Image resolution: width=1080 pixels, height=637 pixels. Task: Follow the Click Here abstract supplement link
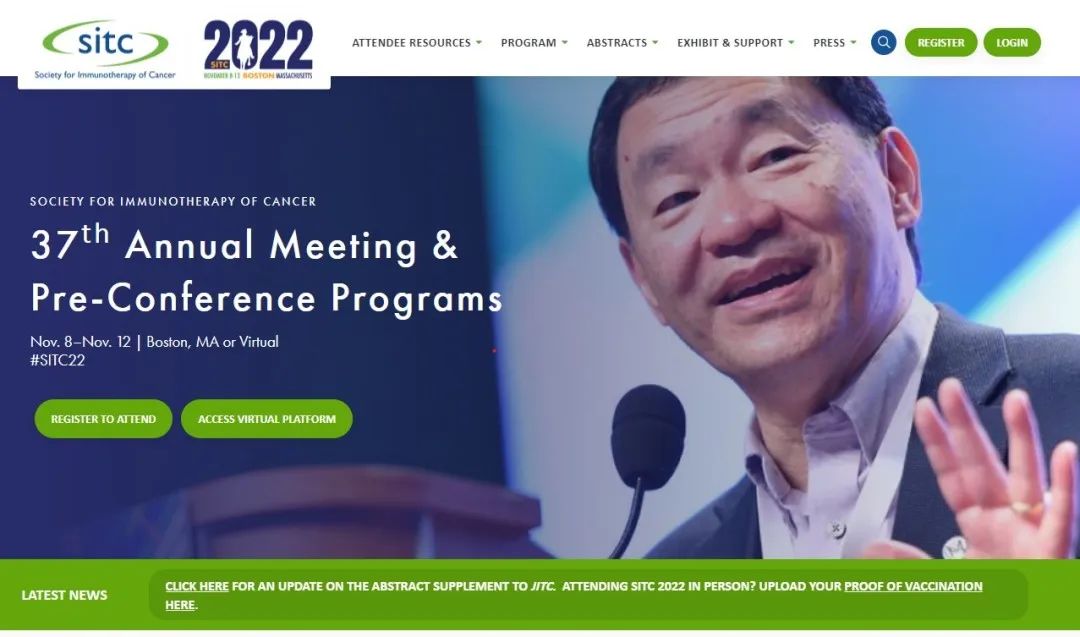point(197,586)
